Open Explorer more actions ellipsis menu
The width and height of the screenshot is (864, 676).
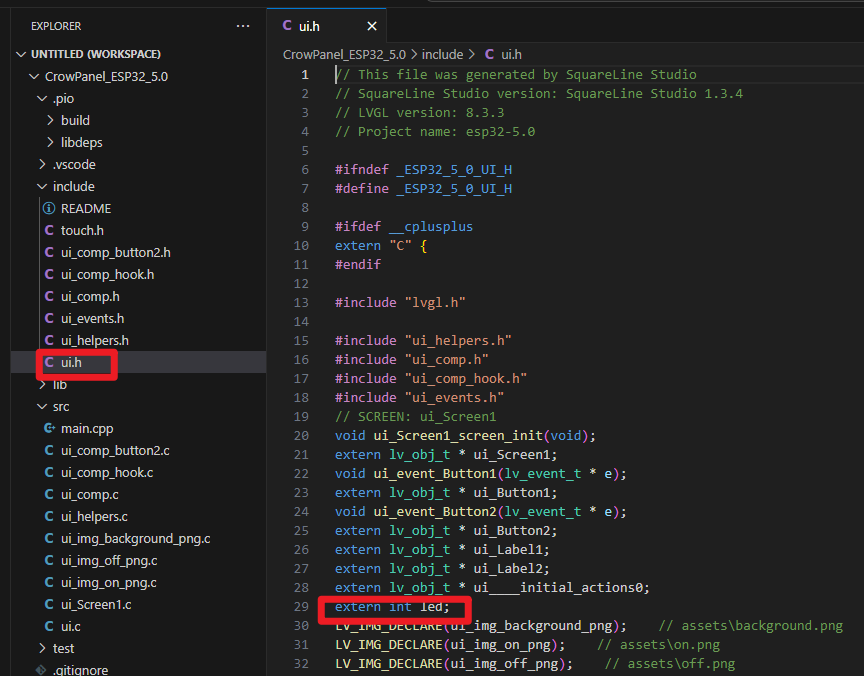[242, 26]
